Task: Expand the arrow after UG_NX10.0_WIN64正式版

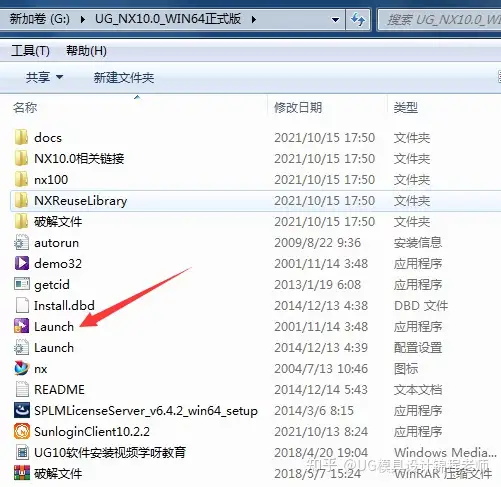Action: coord(254,19)
